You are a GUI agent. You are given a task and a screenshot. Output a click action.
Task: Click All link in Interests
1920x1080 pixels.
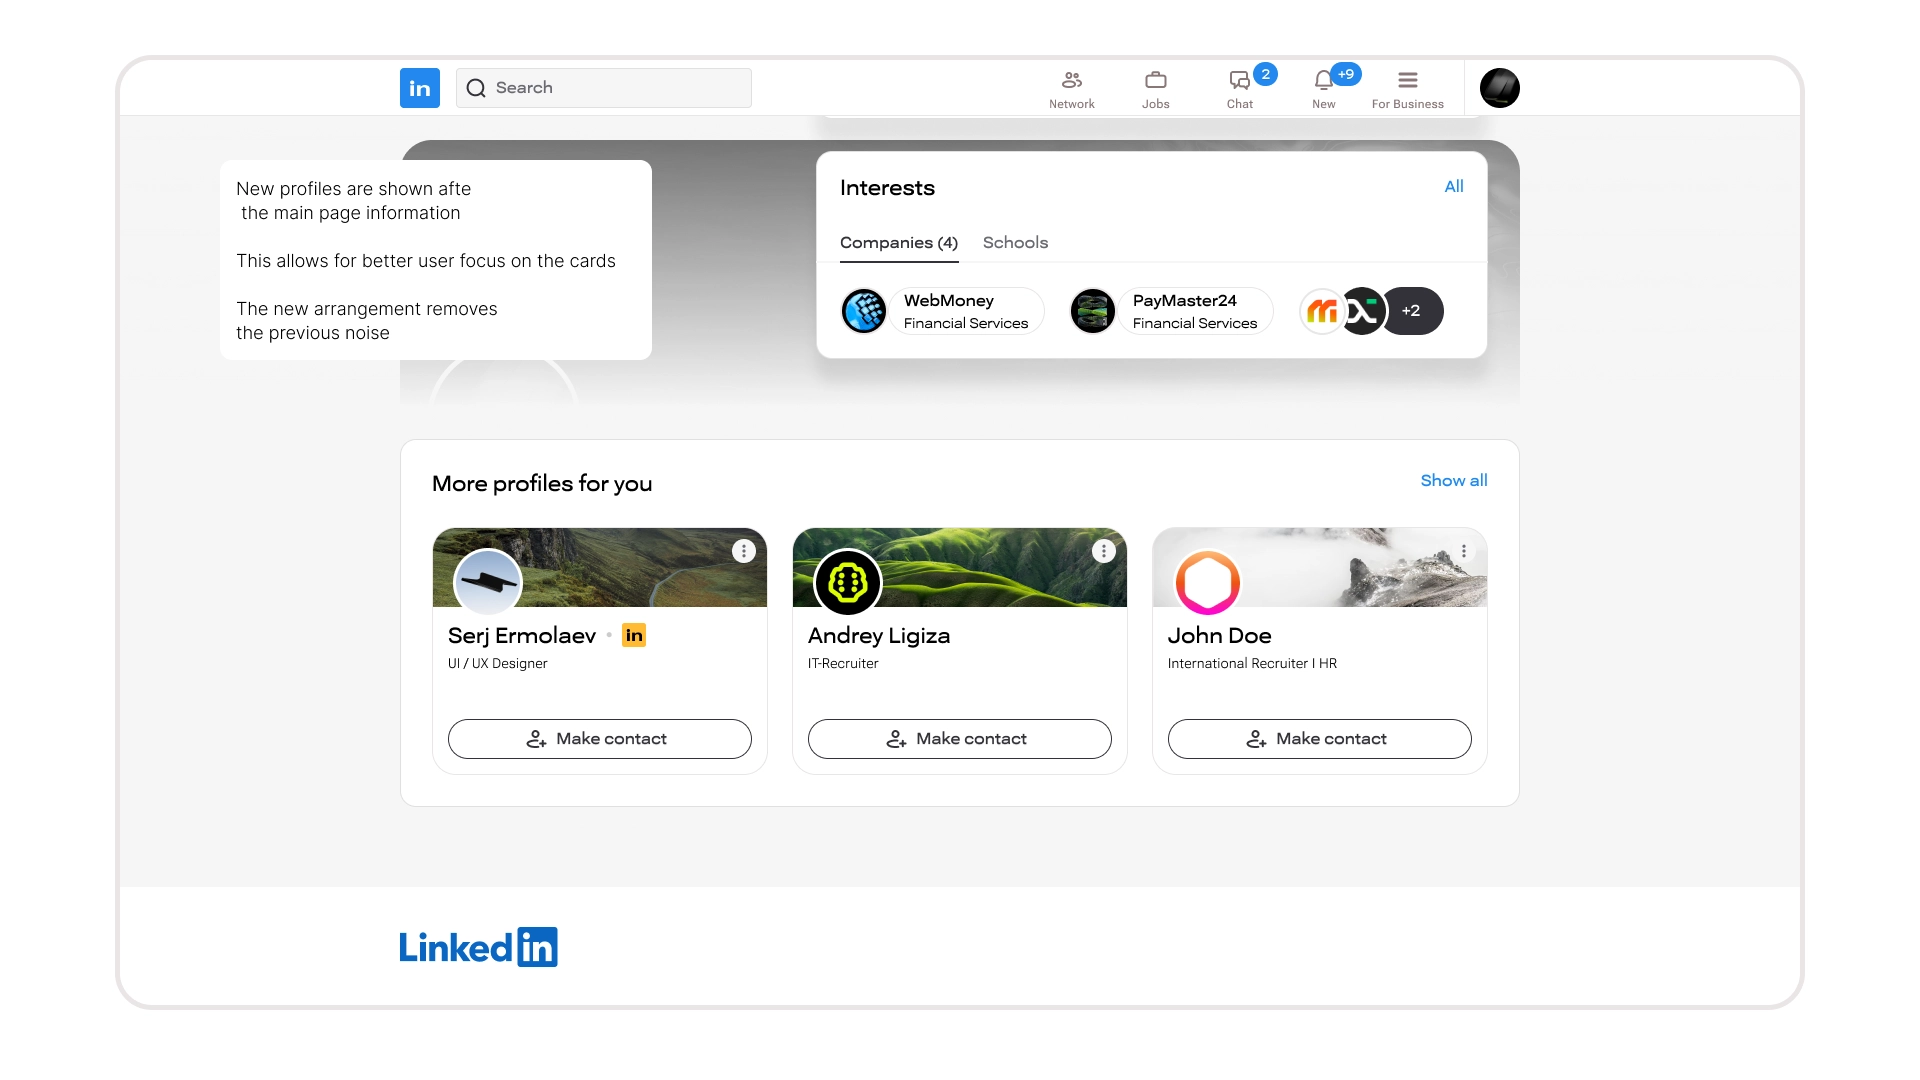click(x=1453, y=187)
